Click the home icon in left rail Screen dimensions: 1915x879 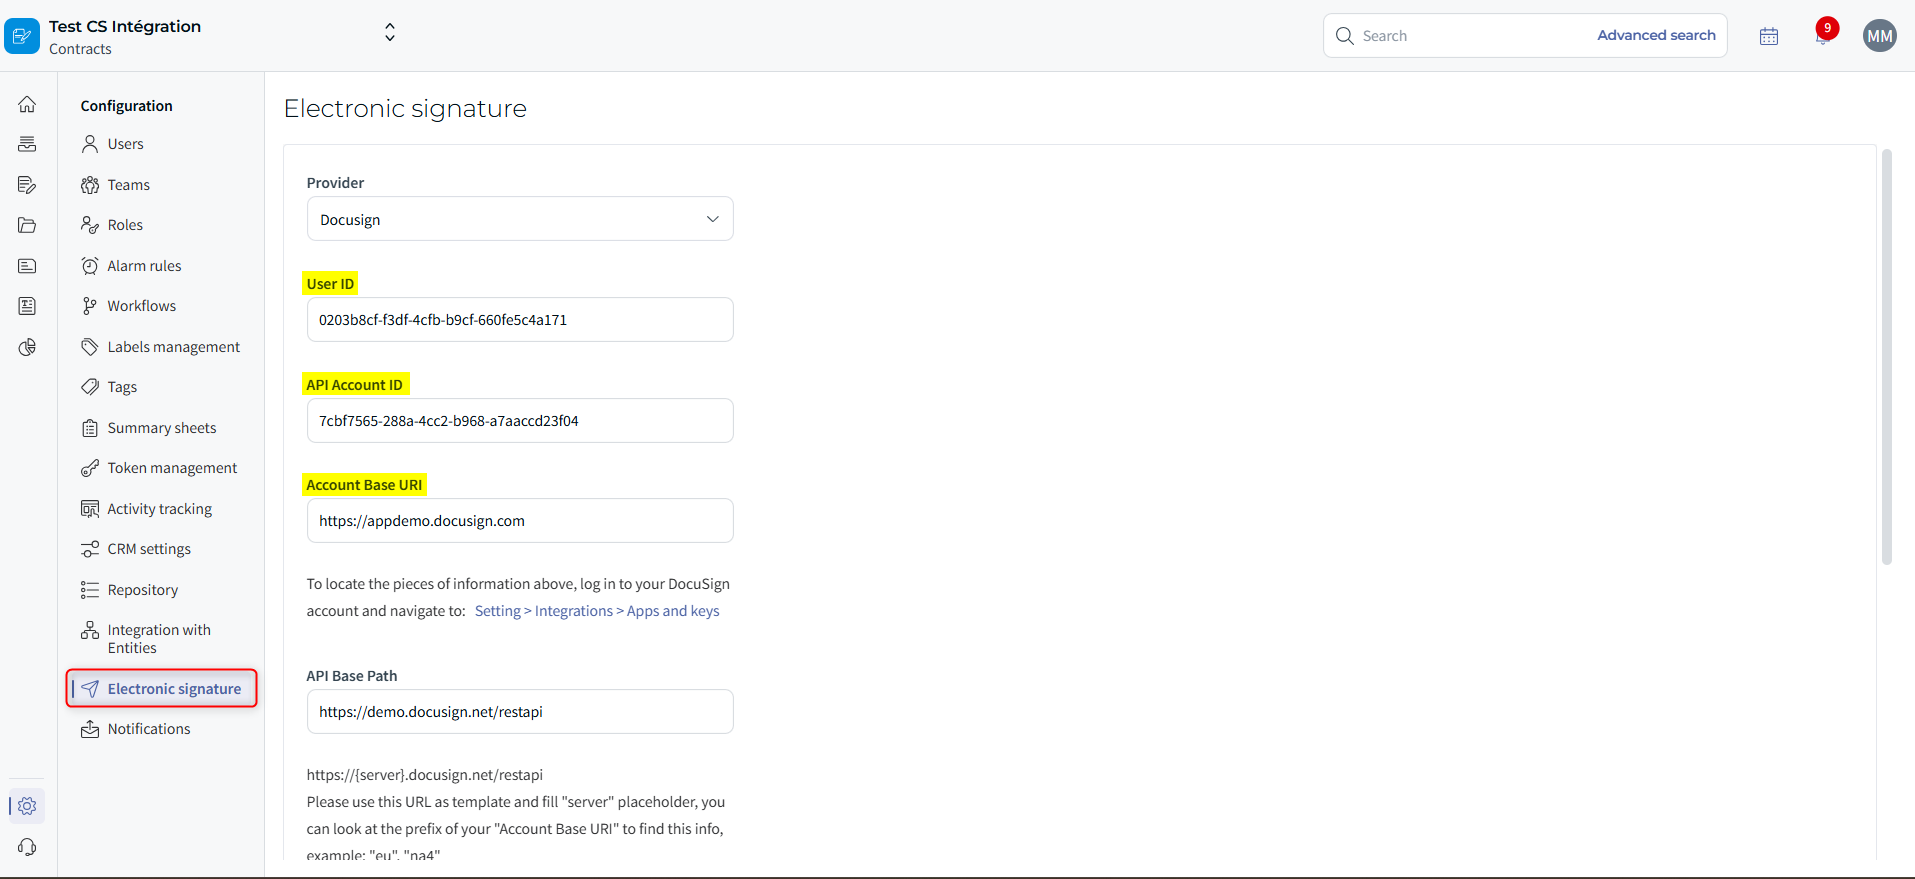(x=27, y=104)
